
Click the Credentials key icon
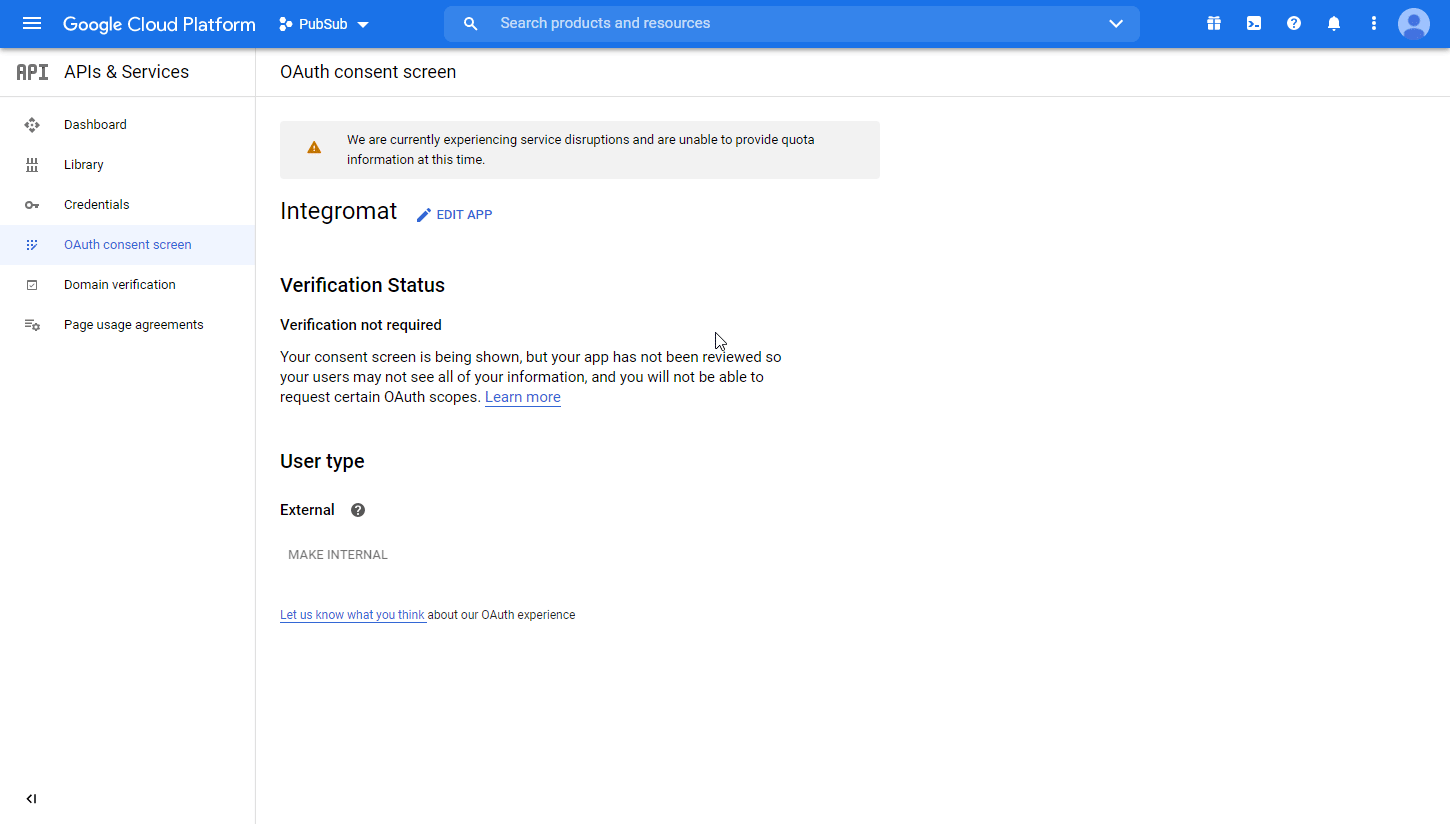32,204
